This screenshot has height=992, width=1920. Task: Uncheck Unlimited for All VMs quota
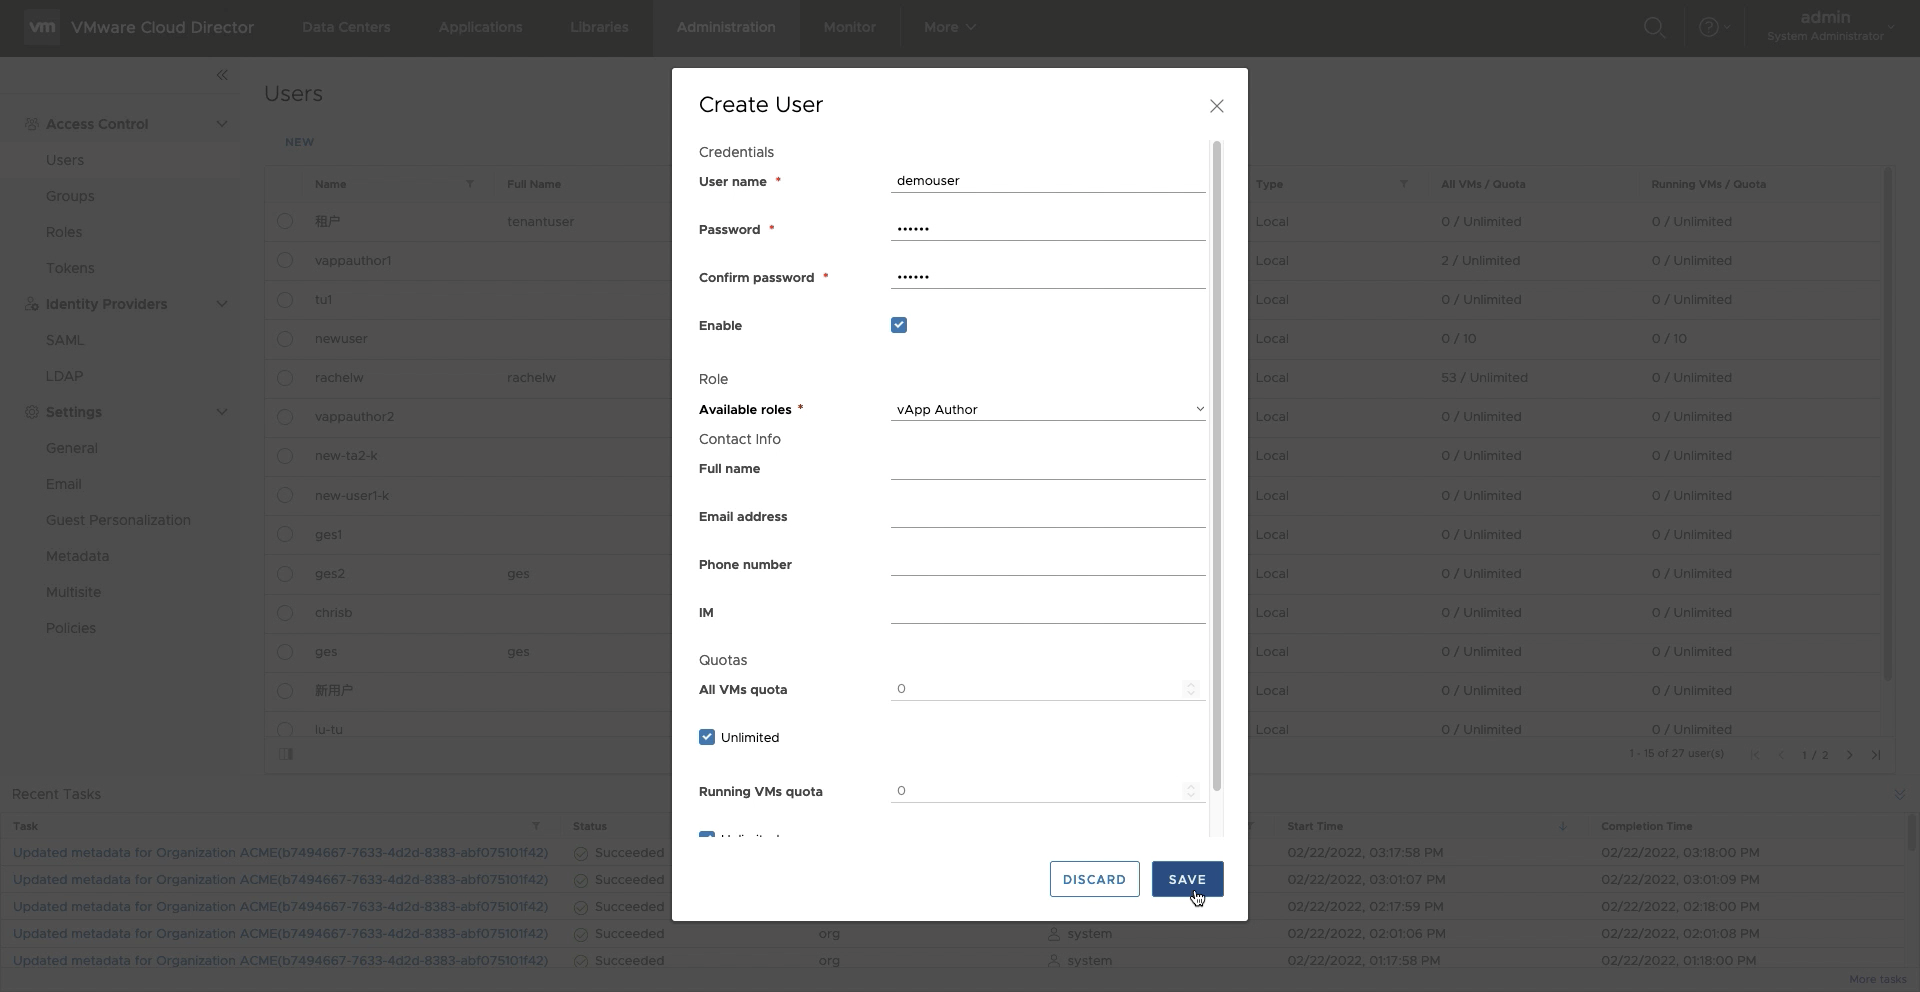click(x=707, y=737)
